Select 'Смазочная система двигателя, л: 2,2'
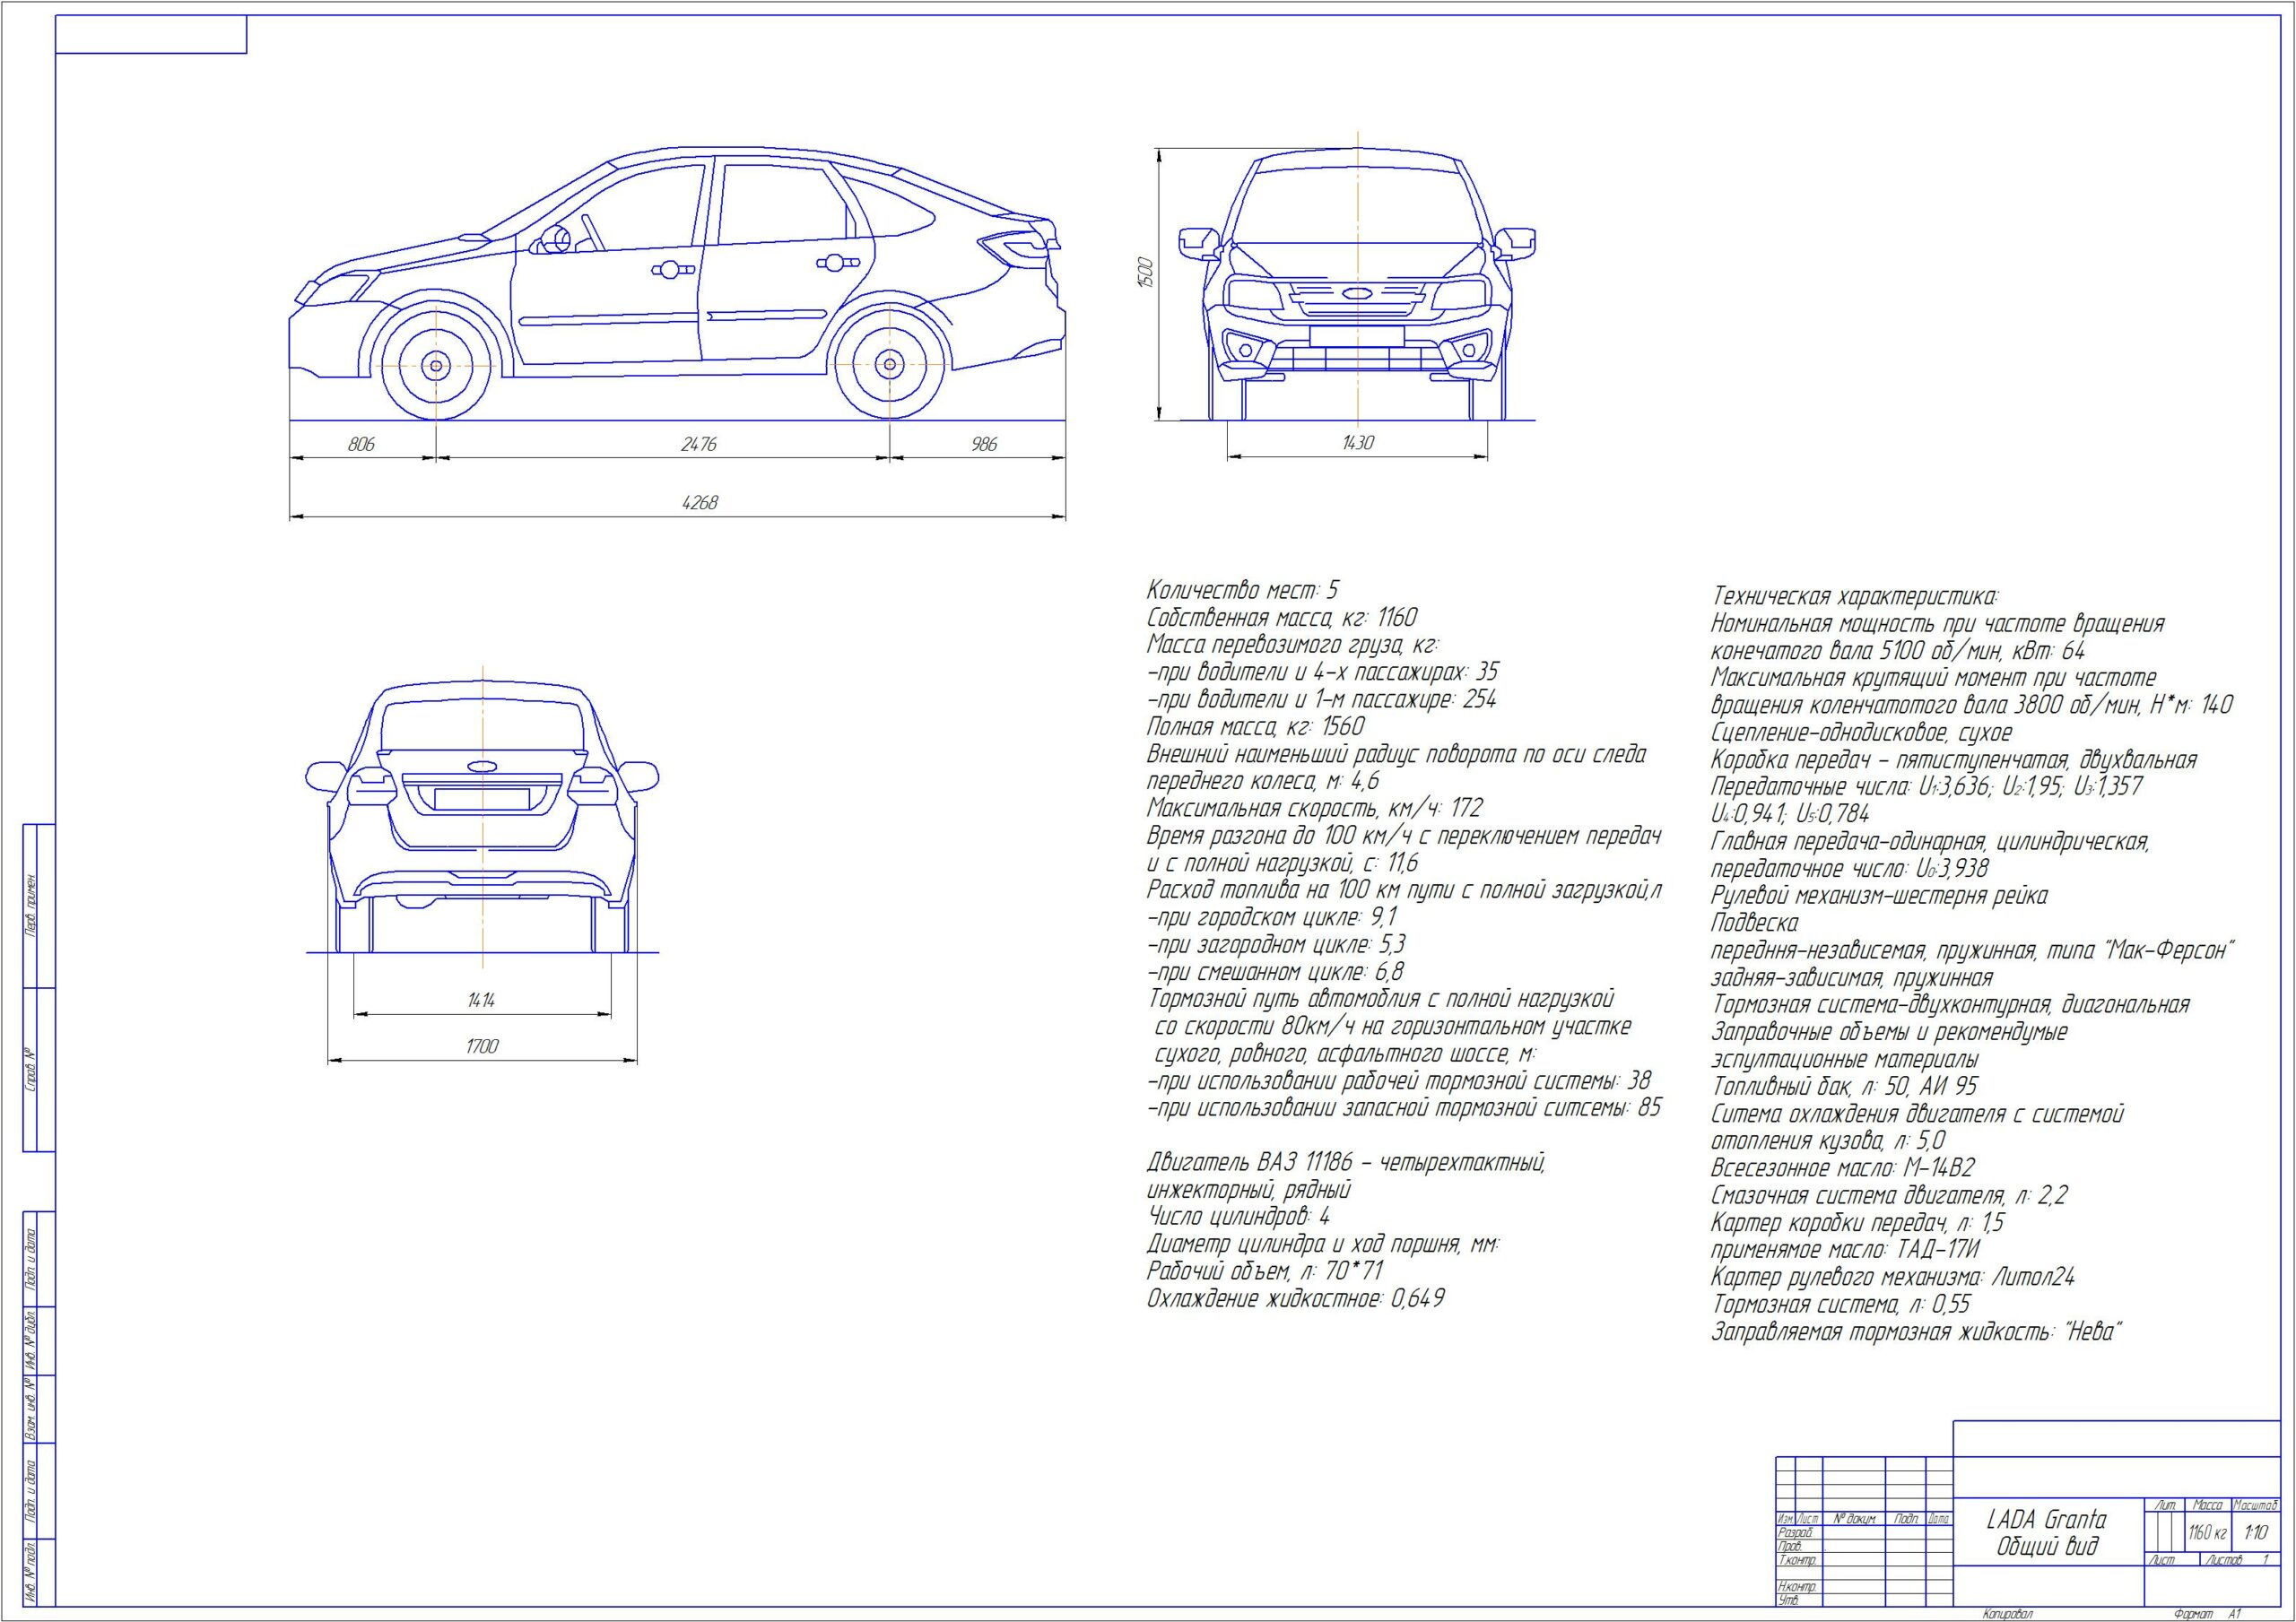The height and width of the screenshot is (1622, 2296). pyautogui.click(x=1889, y=1195)
